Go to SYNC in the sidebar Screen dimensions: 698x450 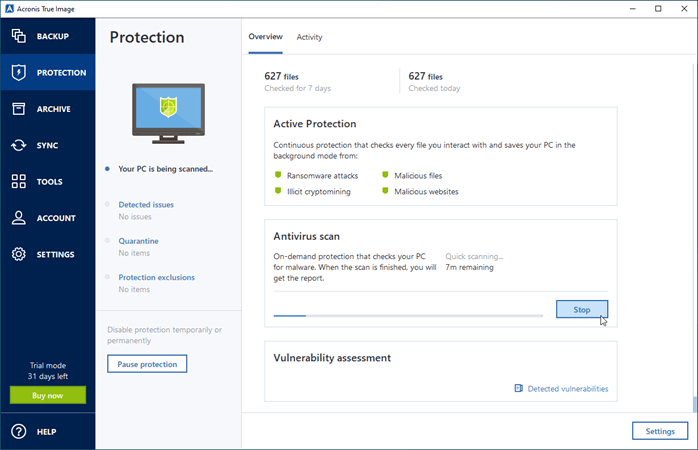[x=48, y=145]
